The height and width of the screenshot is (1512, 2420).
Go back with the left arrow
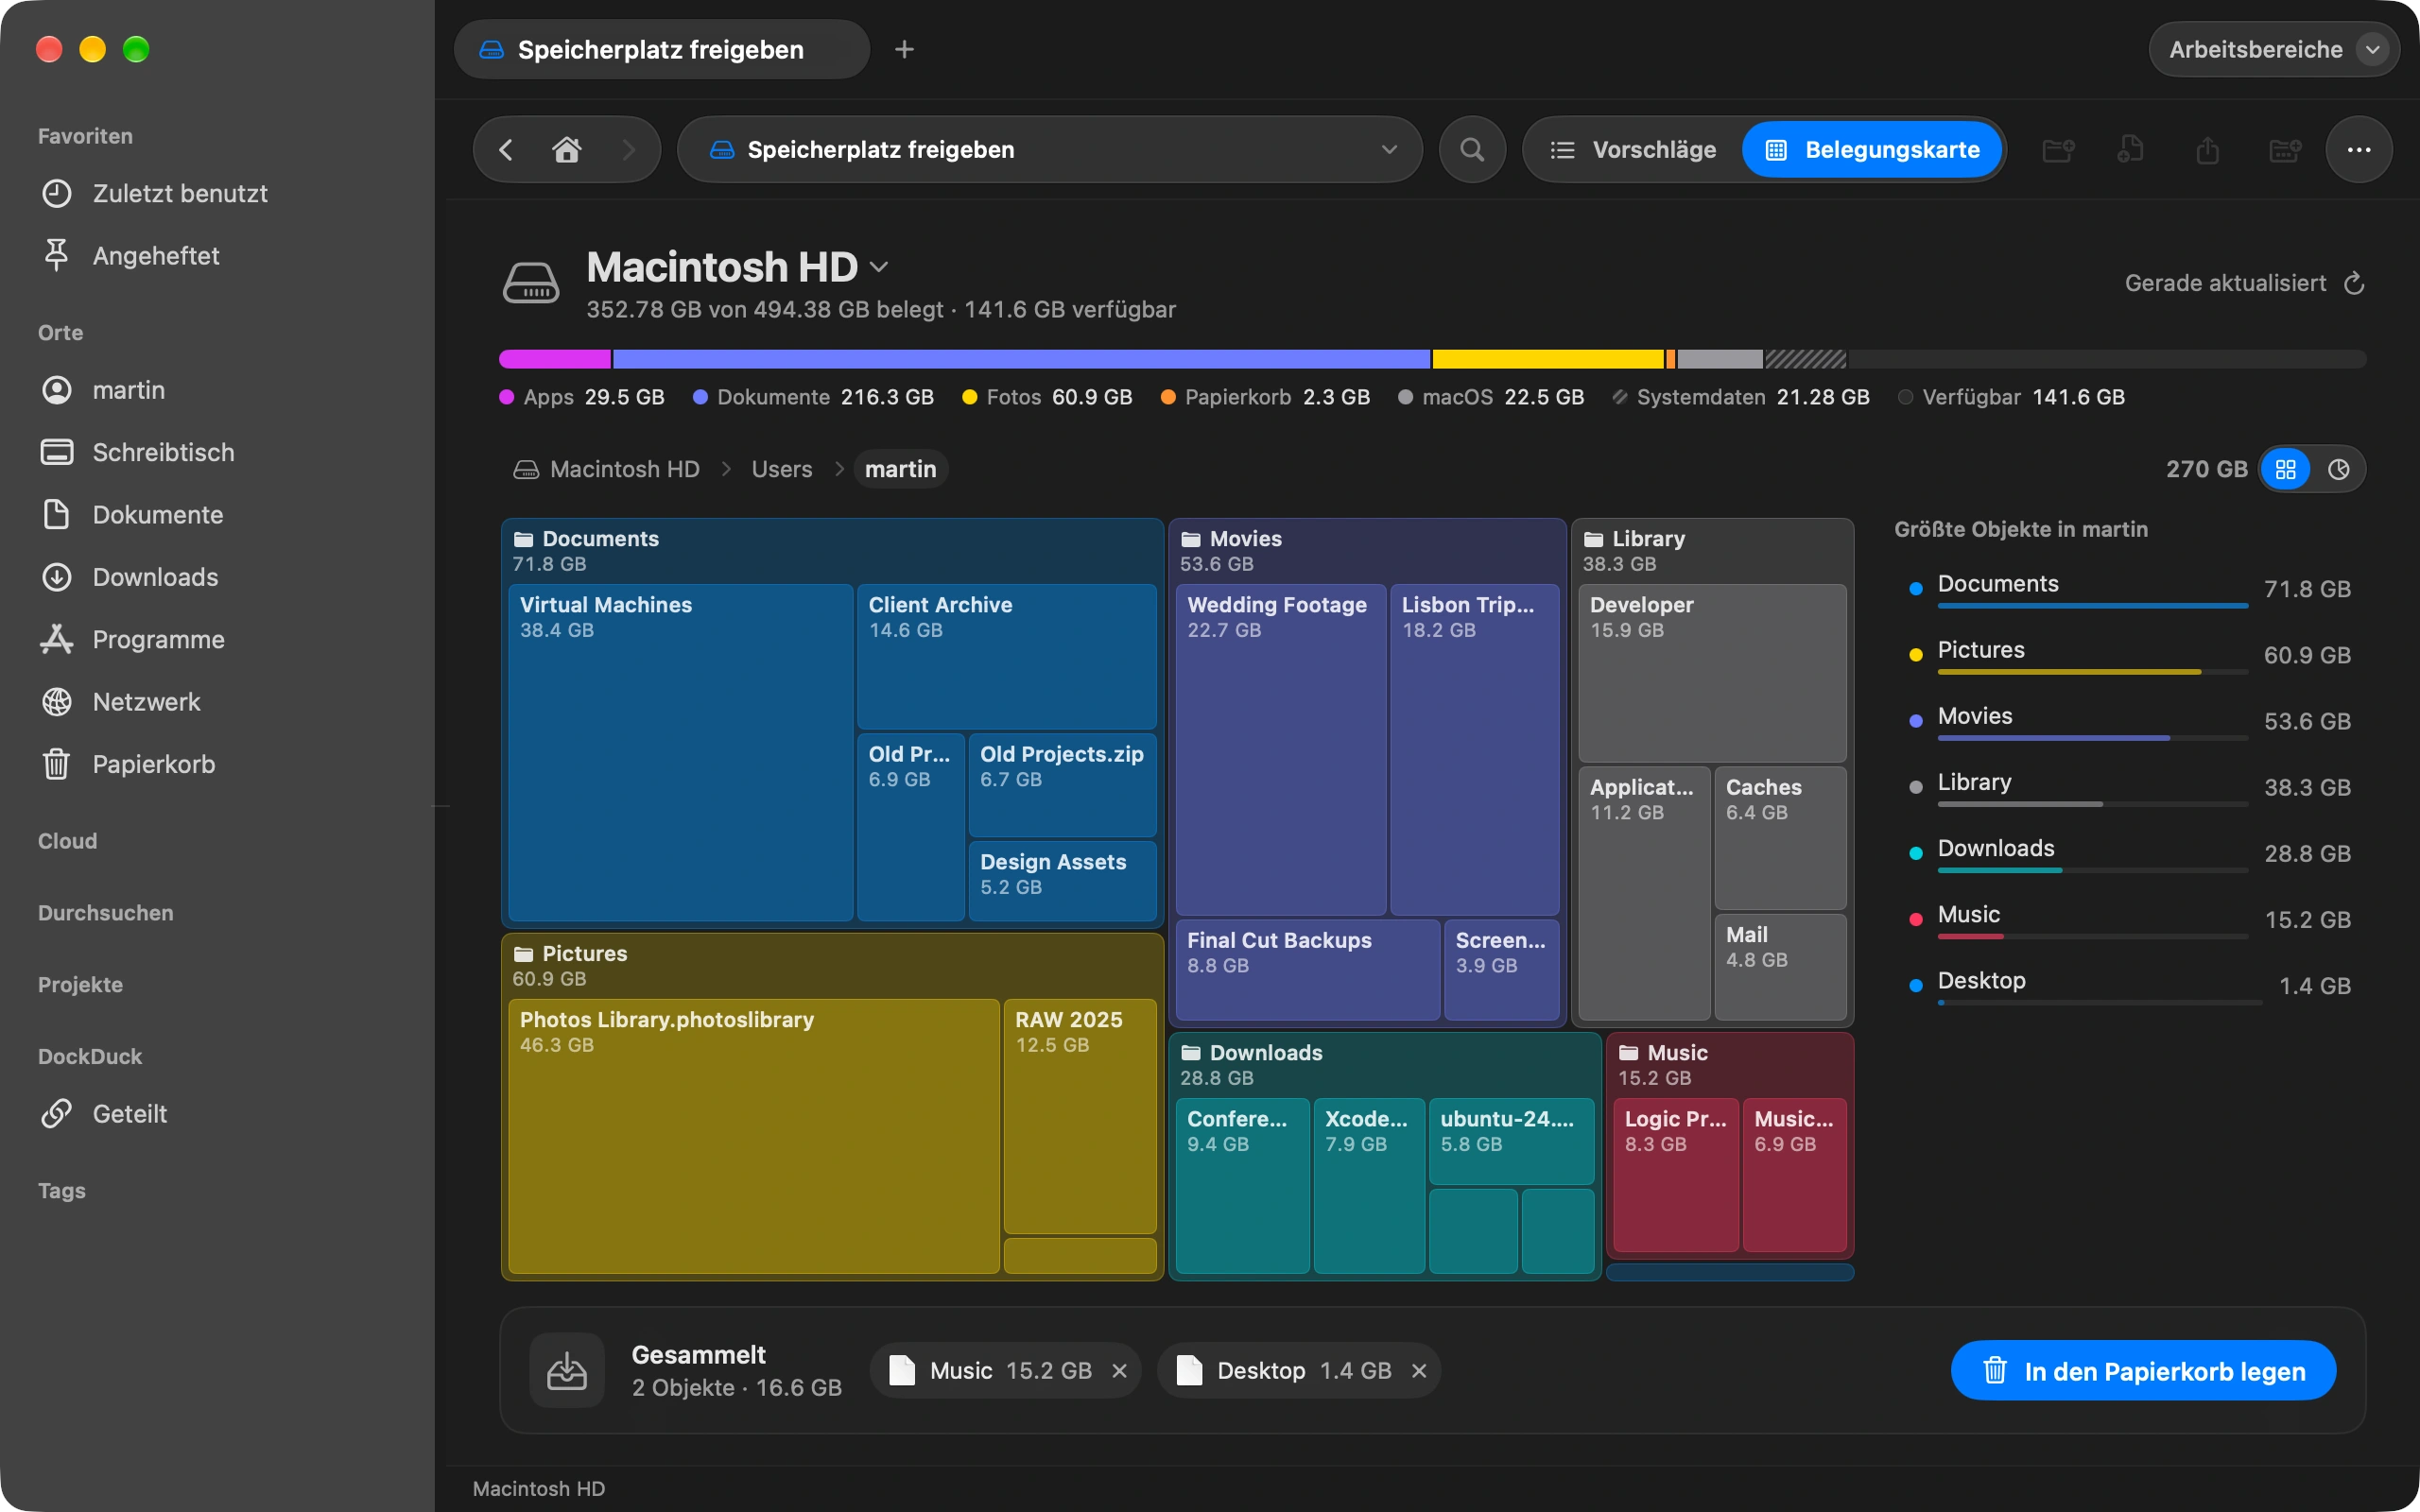click(x=506, y=150)
